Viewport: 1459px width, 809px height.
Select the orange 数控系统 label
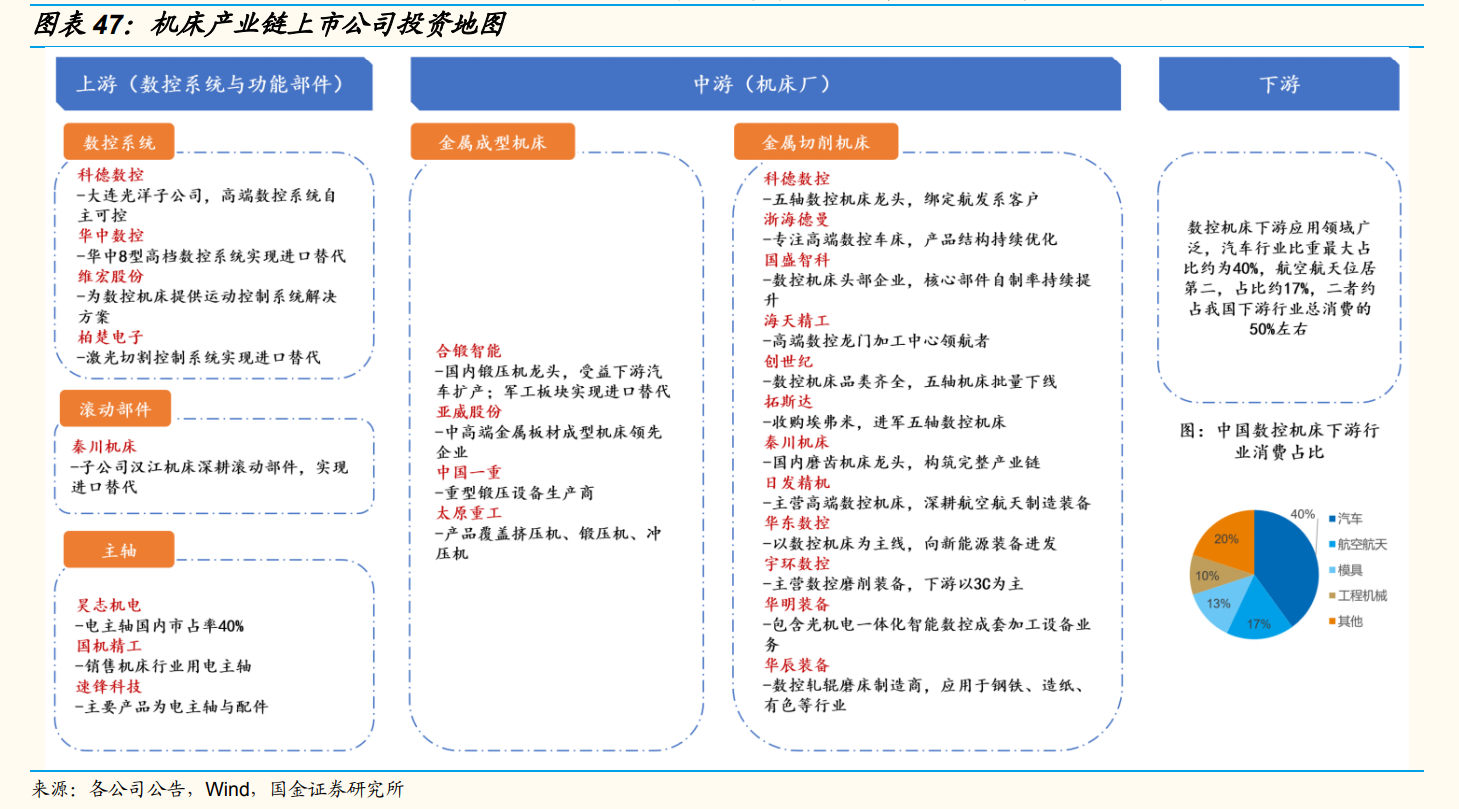(119, 143)
